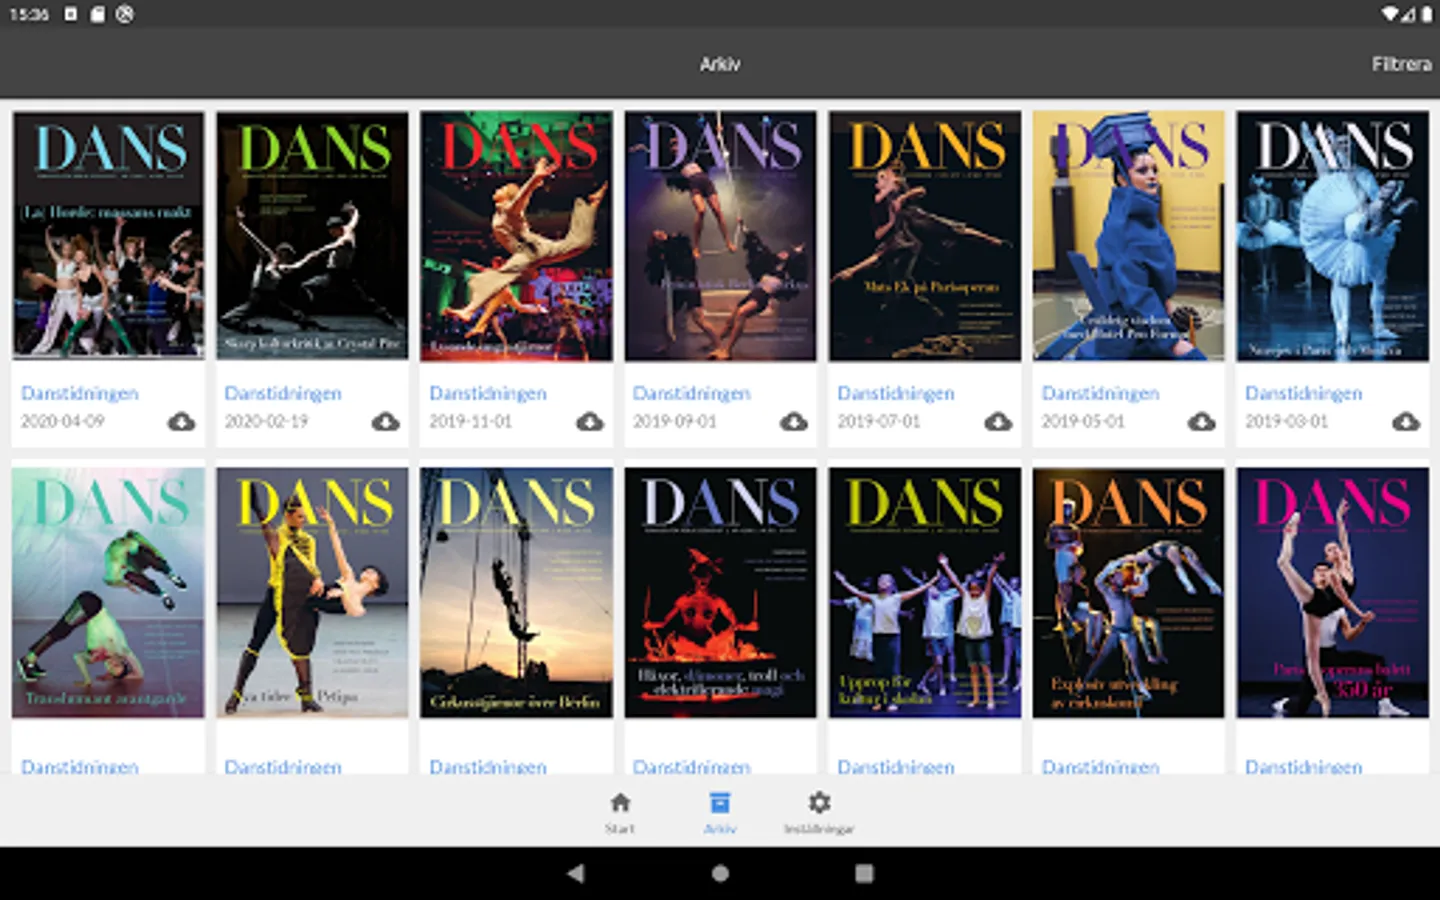Download the 2019-07-01 Danstidningen issue
The height and width of the screenshot is (900, 1440).
click(x=998, y=422)
